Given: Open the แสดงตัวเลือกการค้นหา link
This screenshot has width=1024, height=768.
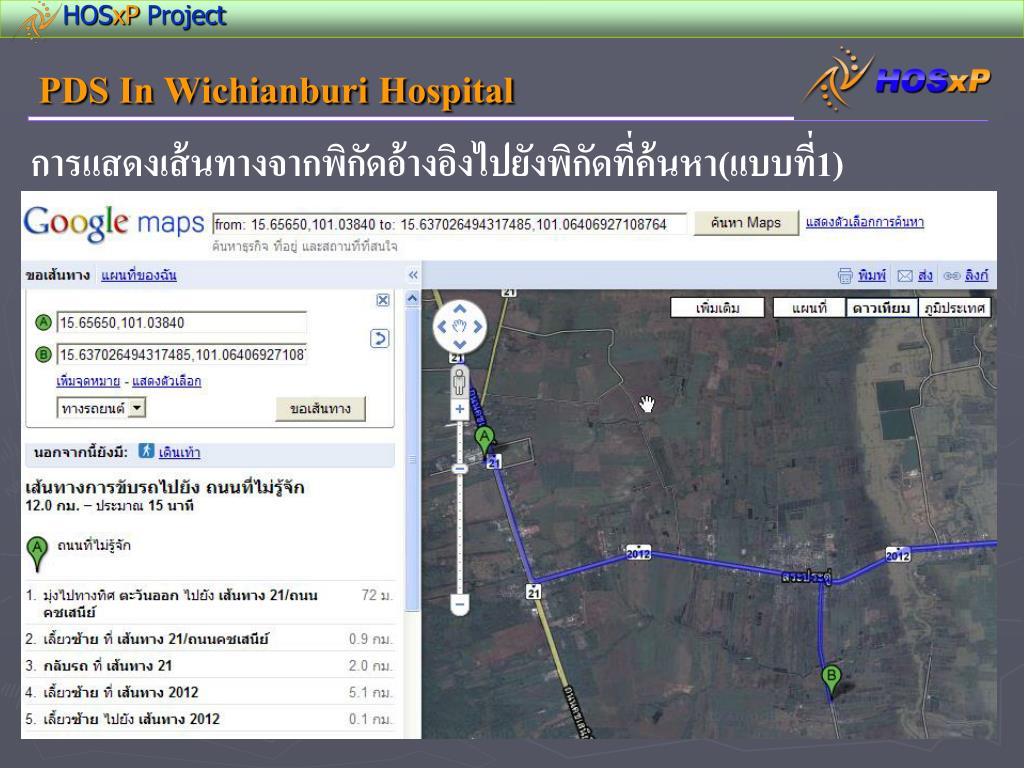Looking at the screenshot, I should [865, 222].
